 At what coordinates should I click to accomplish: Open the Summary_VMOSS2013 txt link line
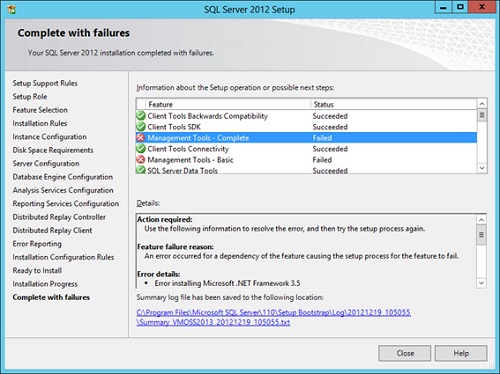(213, 322)
